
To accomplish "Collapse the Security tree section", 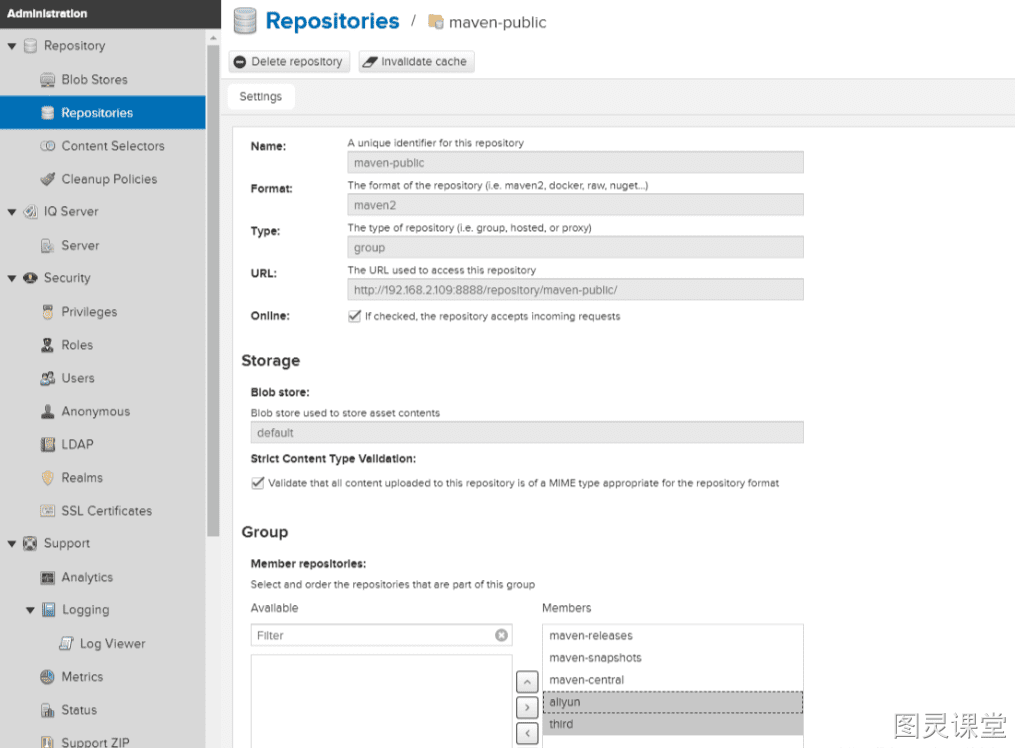I will click(12, 278).
